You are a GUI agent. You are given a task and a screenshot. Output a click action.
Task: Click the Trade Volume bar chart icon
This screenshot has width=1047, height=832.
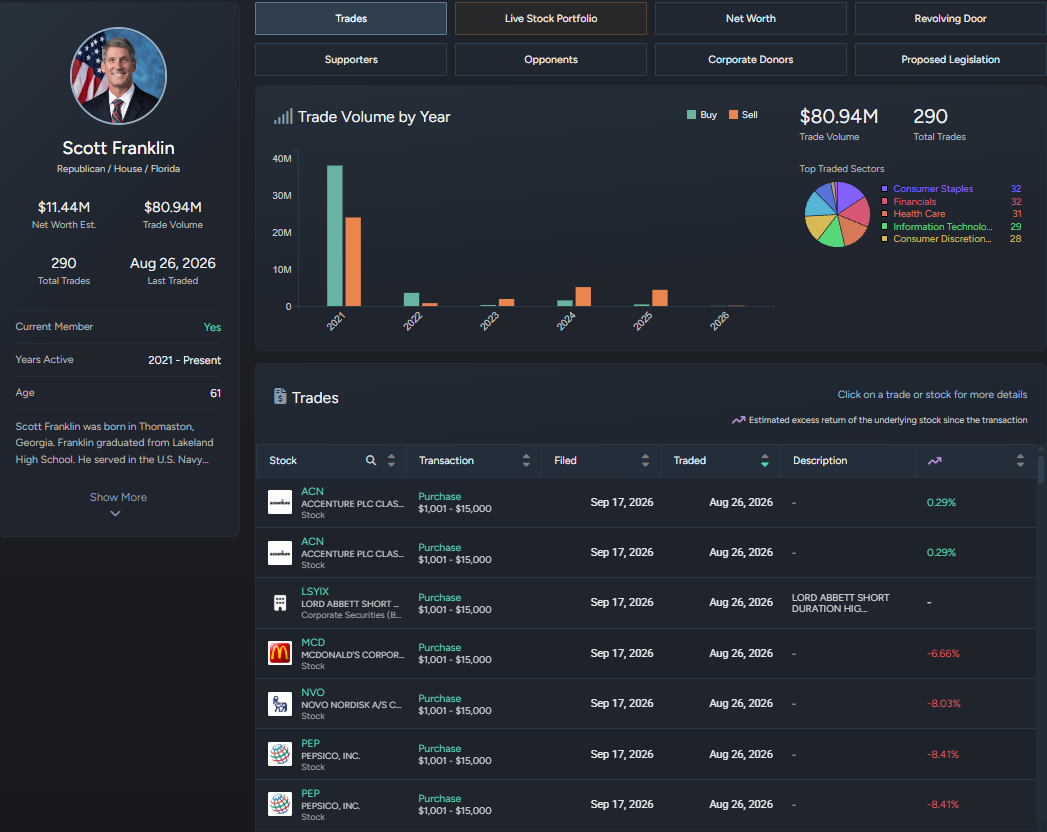click(x=283, y=117)
